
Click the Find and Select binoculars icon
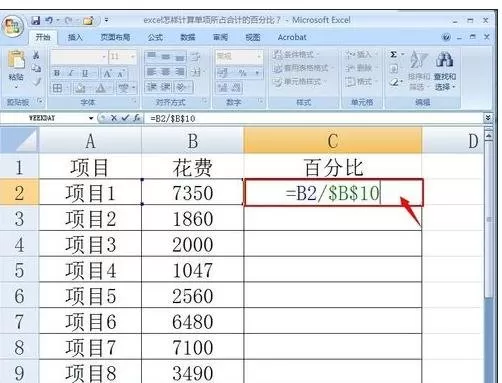click(x=445, y=60)
